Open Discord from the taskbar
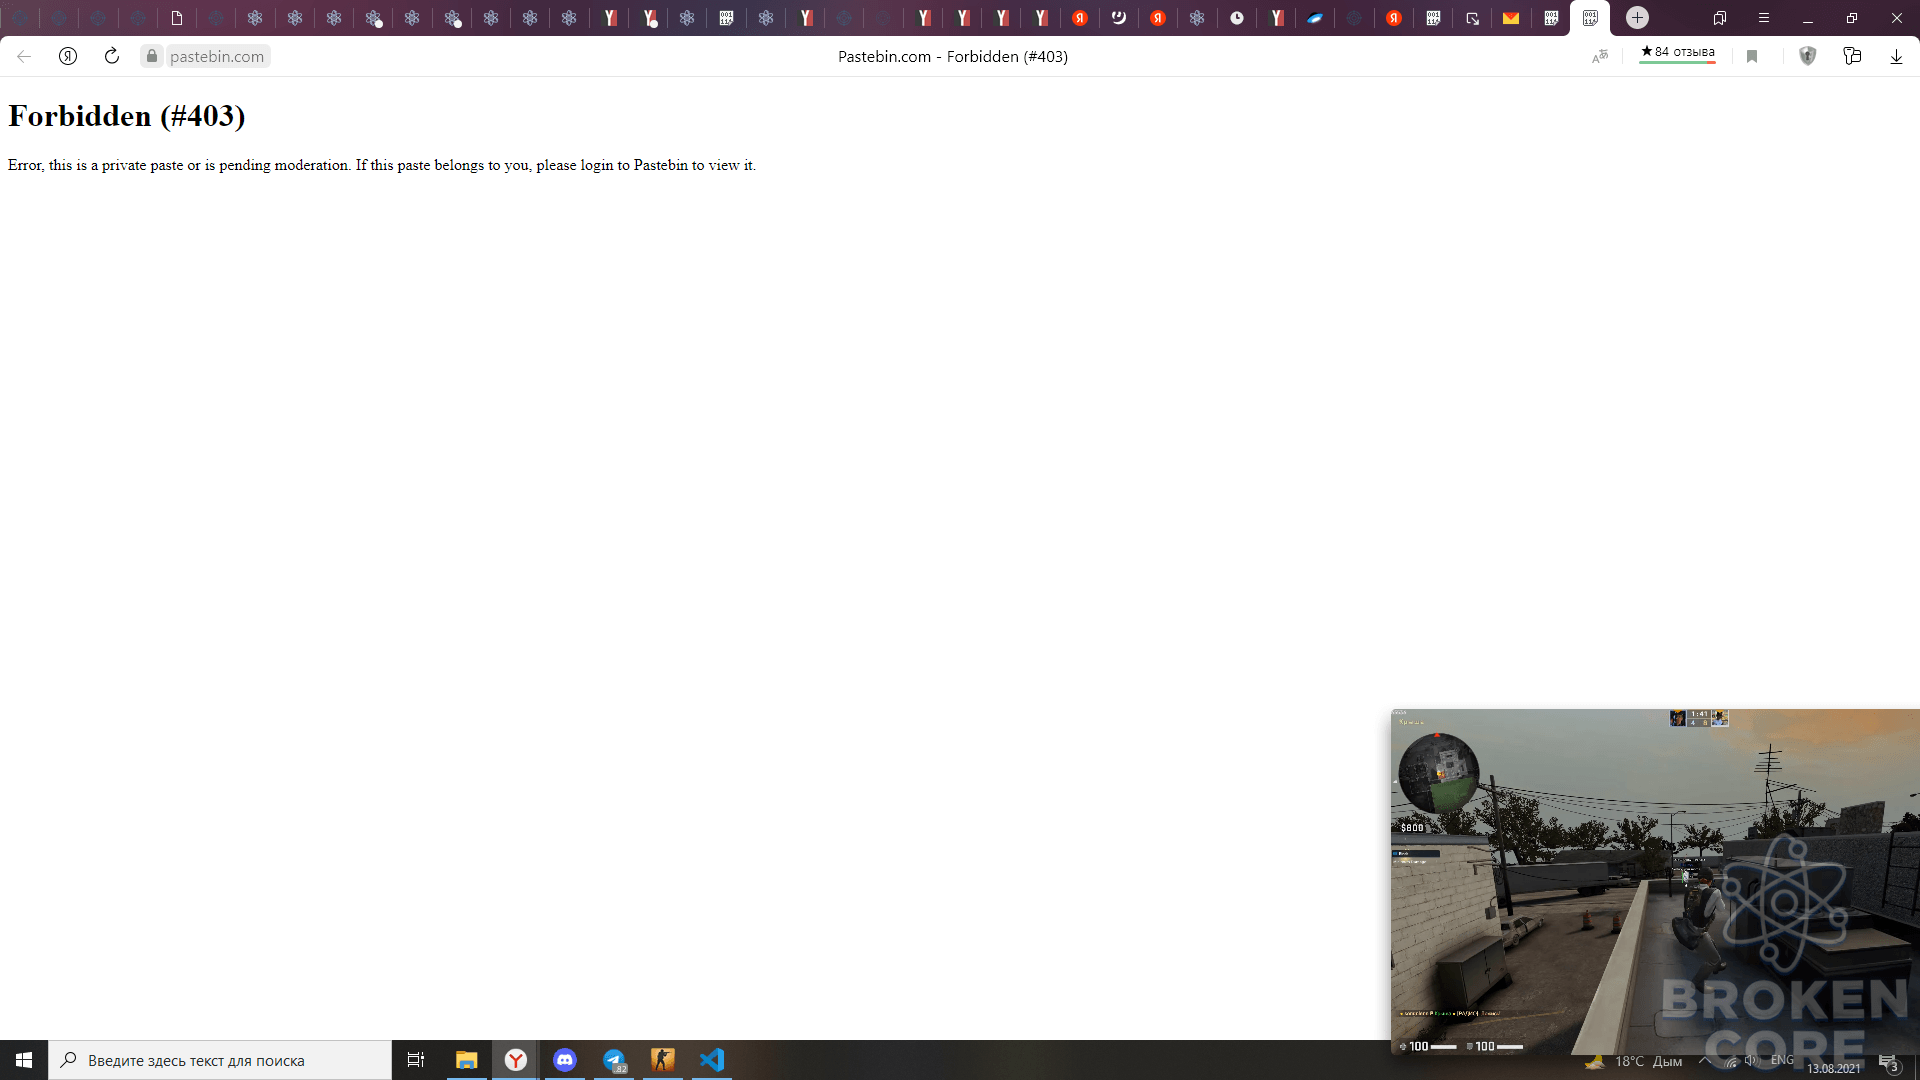This screenshot has width=1920, height=1080. coord(565,1060)
